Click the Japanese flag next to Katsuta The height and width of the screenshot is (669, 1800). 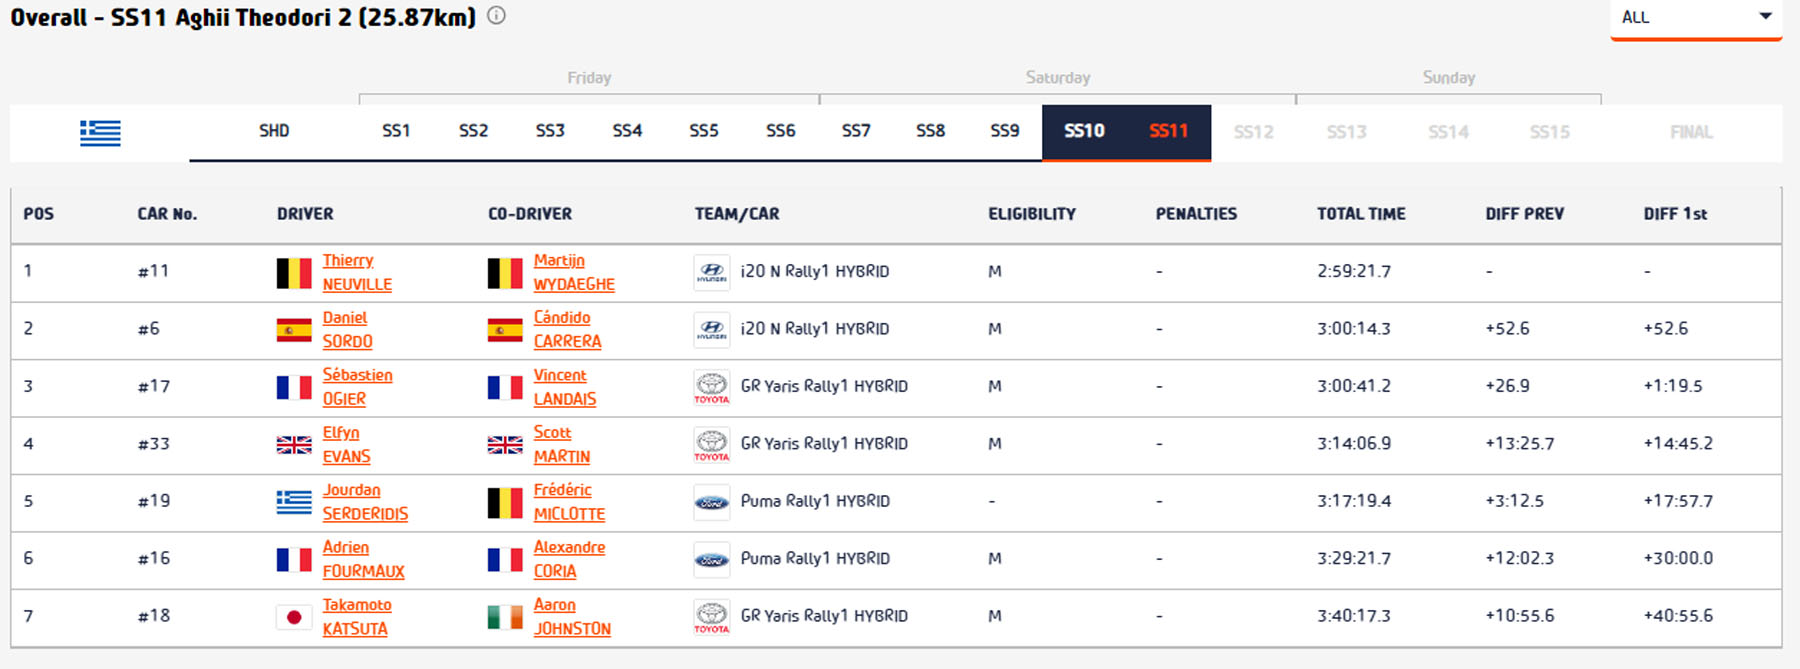294,617
